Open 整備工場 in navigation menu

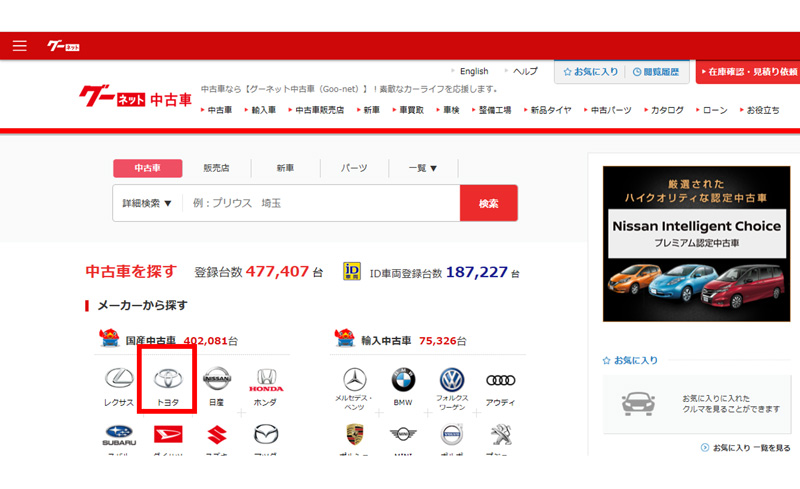tap(495, 110)
